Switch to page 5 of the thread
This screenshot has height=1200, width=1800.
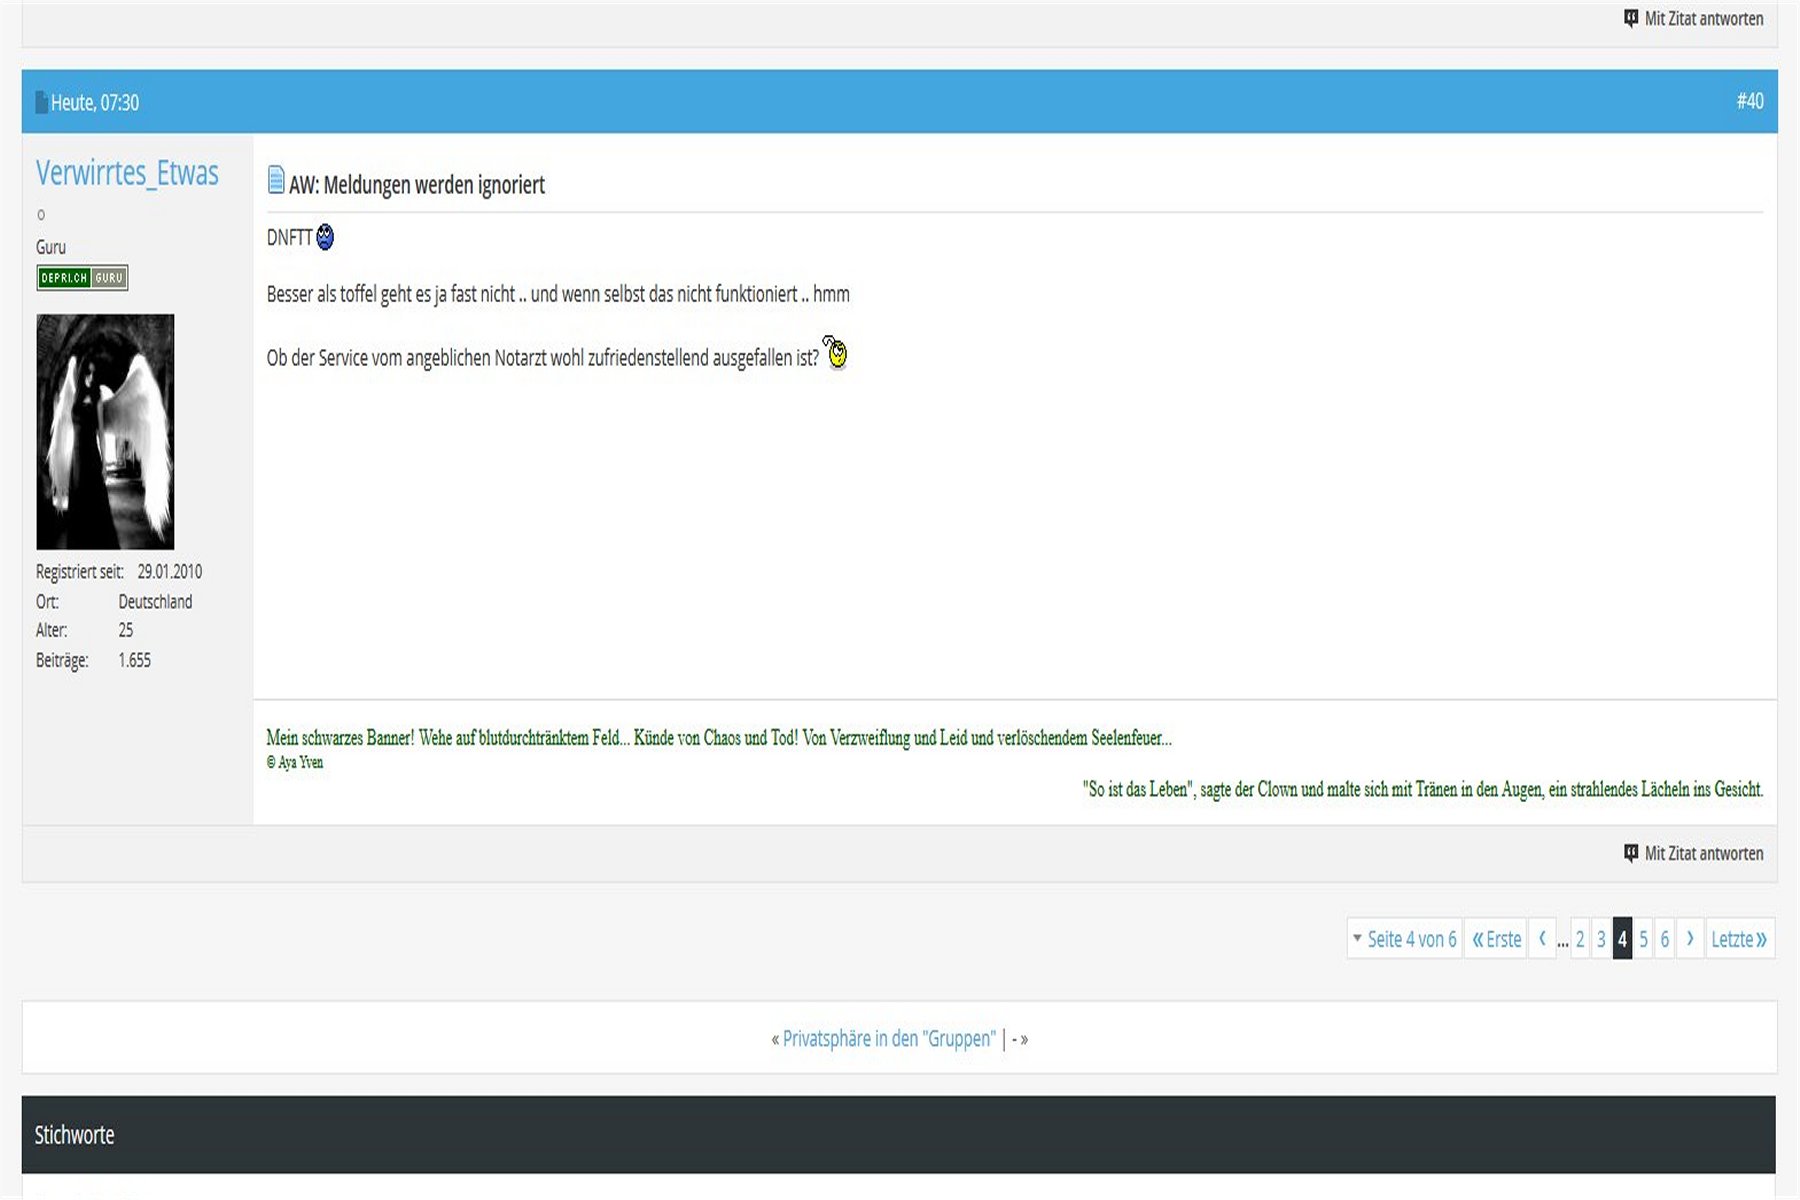1643,939
